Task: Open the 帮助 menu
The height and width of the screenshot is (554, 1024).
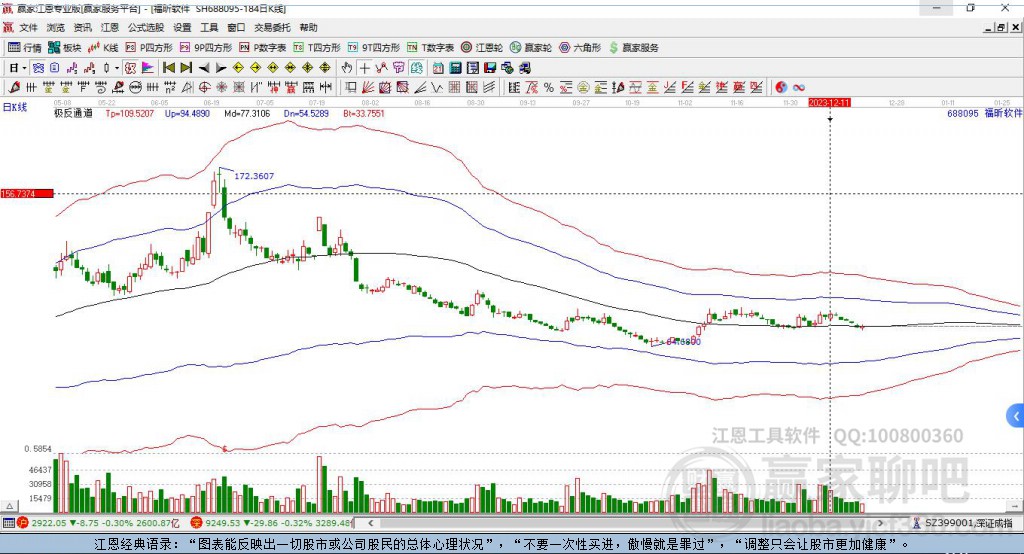Action: click(308, 27)
